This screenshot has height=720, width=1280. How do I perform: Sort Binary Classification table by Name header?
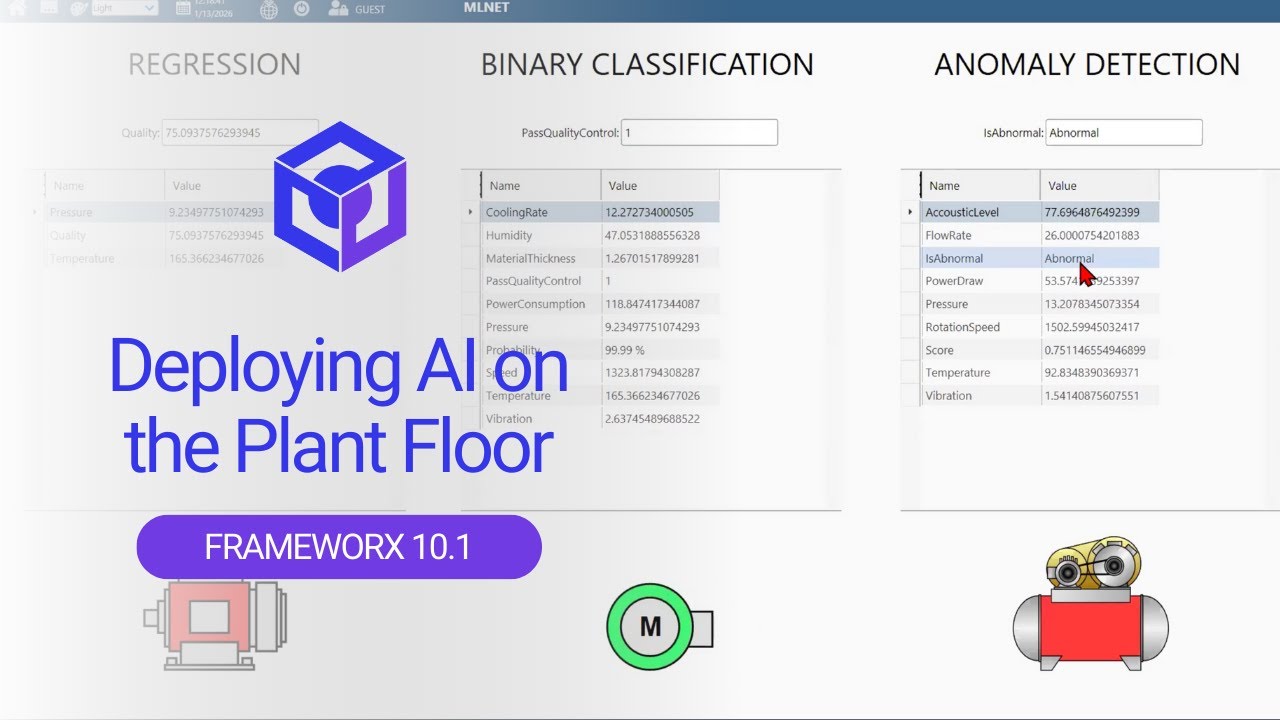[541, 185]
